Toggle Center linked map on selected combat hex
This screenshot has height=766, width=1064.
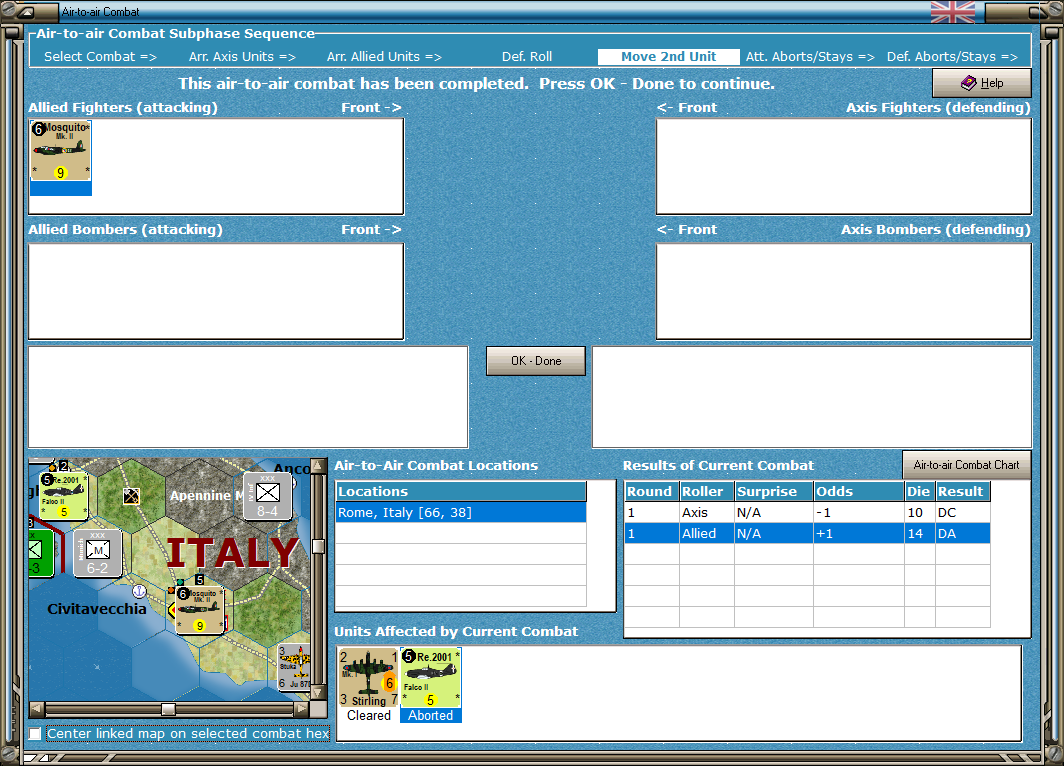pos(35,733)
